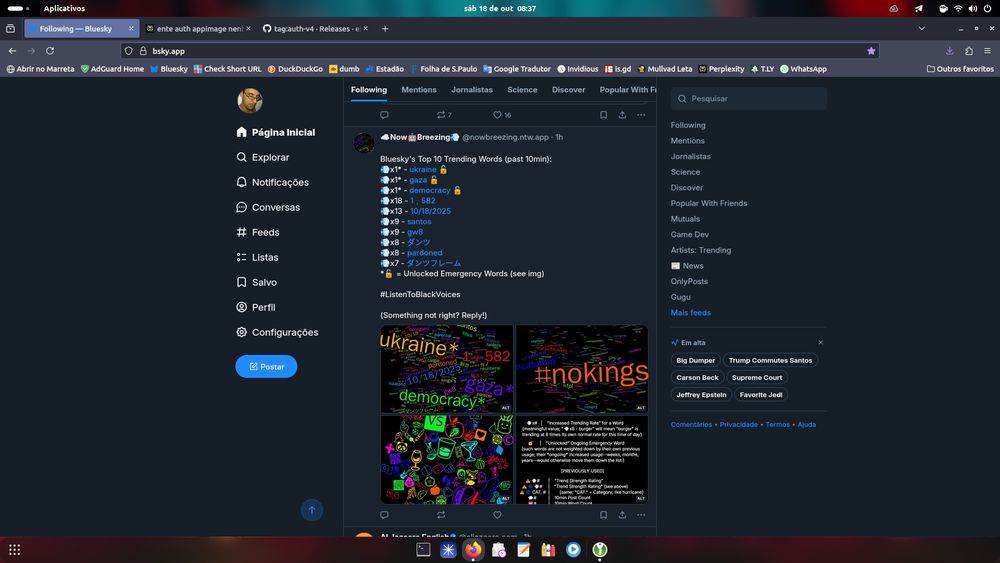
Task: Go back in browser history
Action: tap(12, 51)
